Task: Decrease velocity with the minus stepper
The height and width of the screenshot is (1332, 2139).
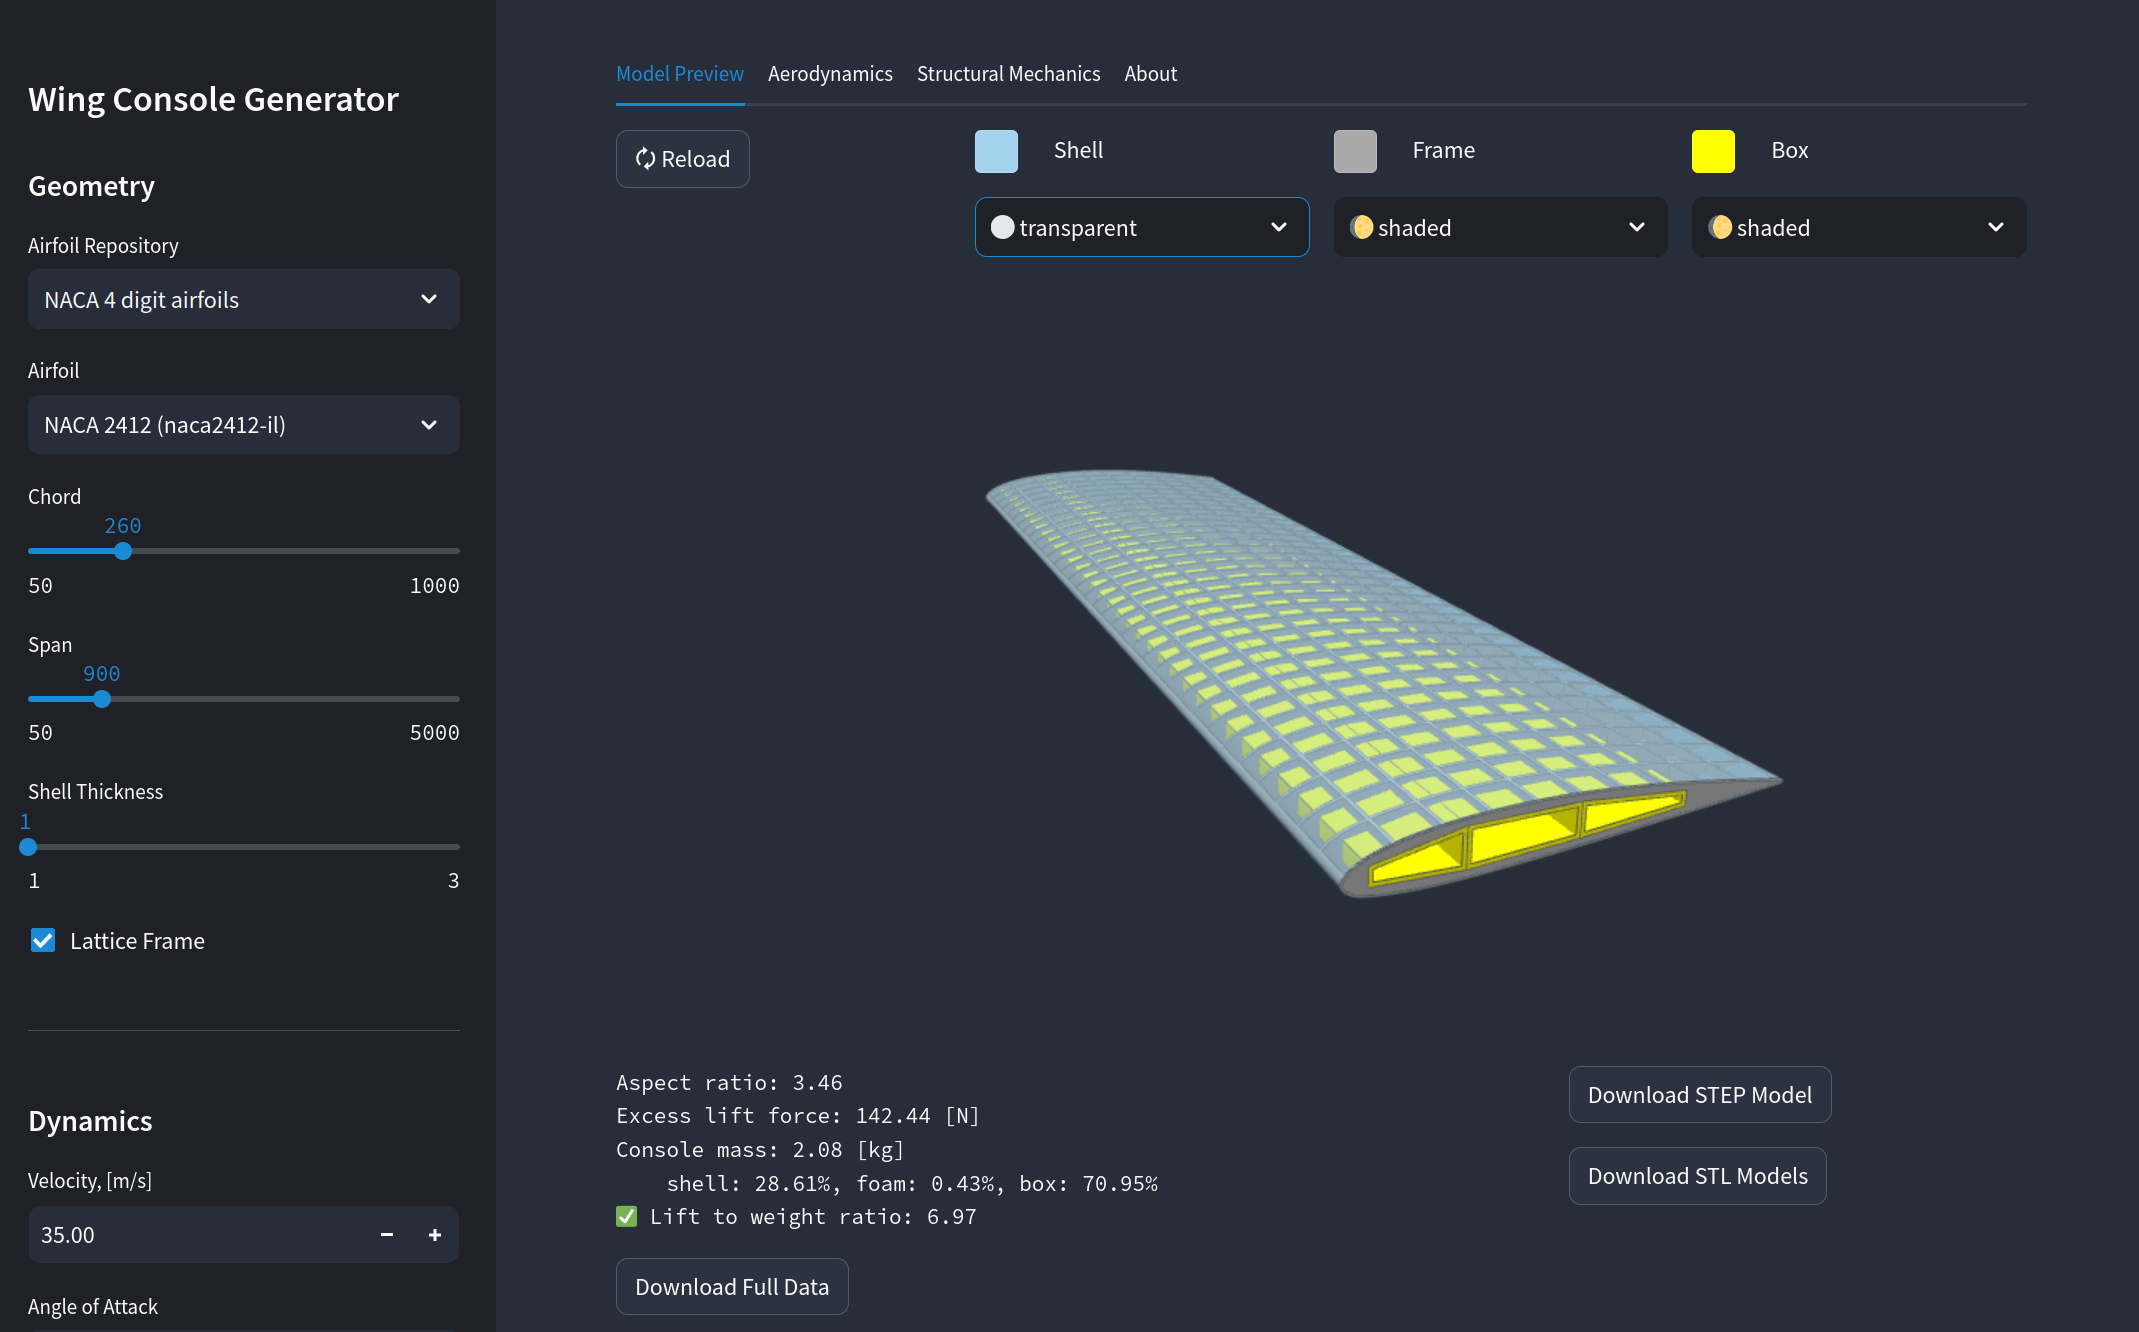Action: click(x=387, y=1235)
